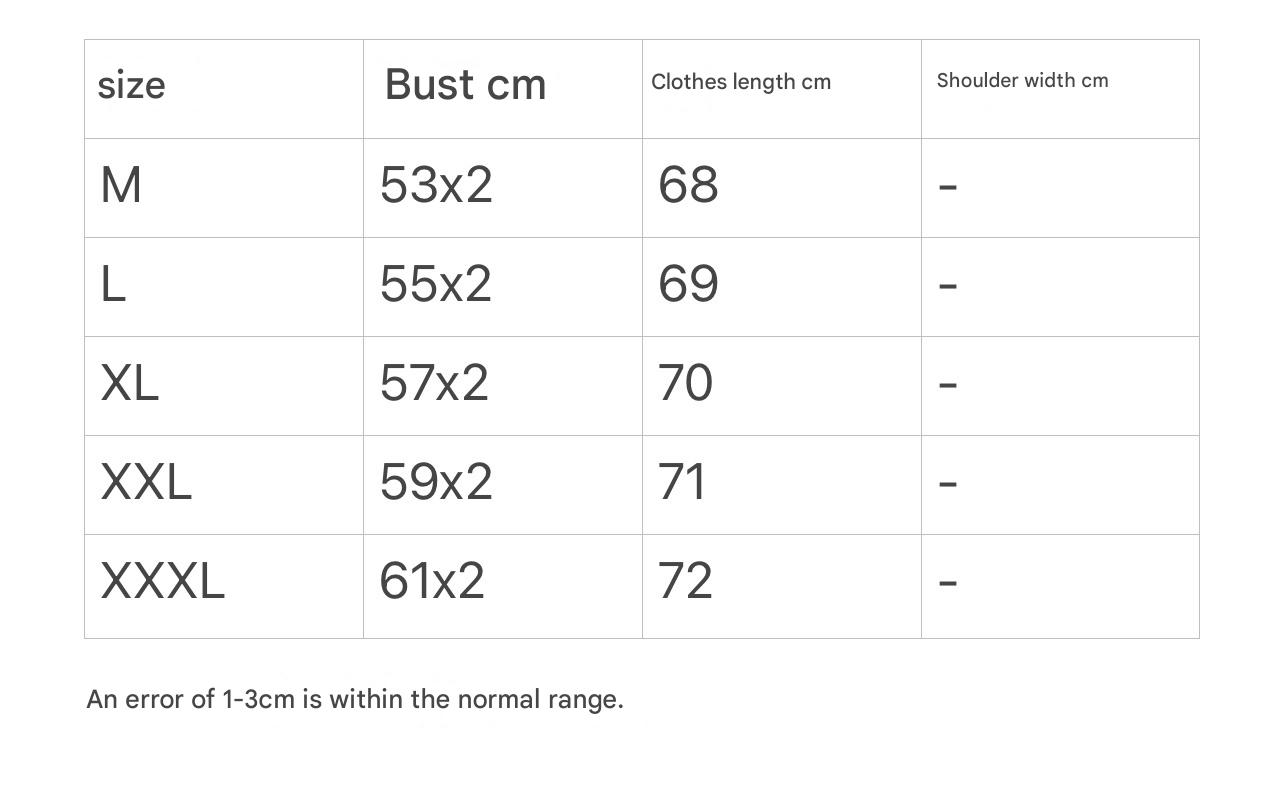This screenshot has height=789, width=1284.
Task: Click the clothes length value 71
Action: pos(682,483)
